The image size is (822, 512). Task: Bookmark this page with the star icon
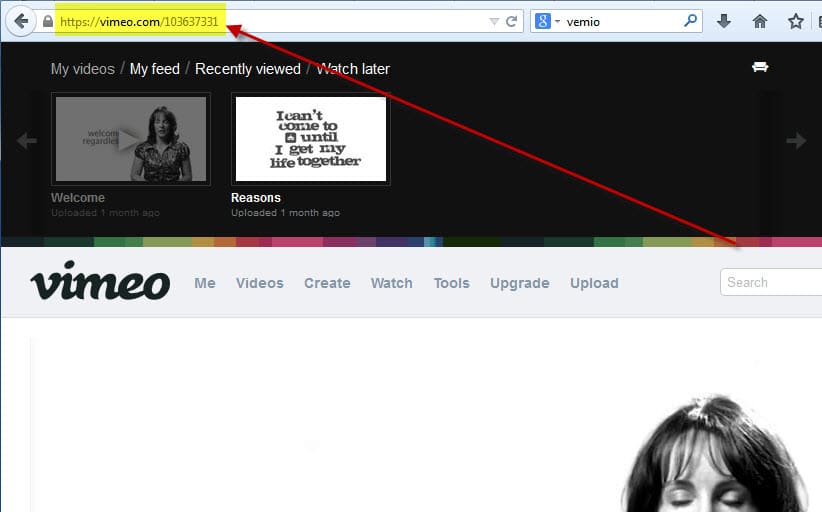click(795, 21)
